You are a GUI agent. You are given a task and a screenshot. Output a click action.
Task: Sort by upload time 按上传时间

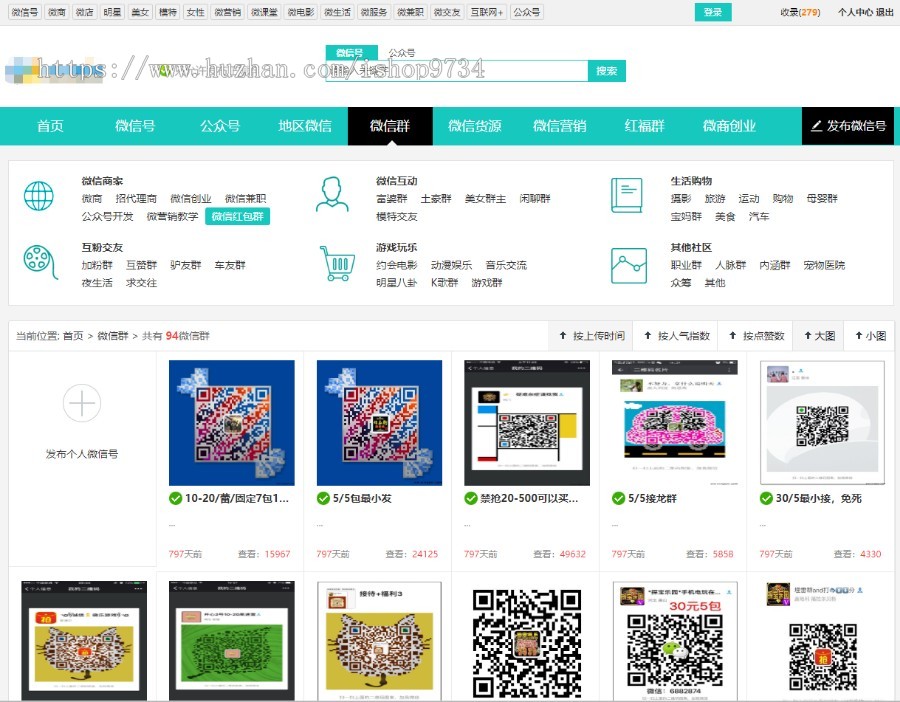592,336
